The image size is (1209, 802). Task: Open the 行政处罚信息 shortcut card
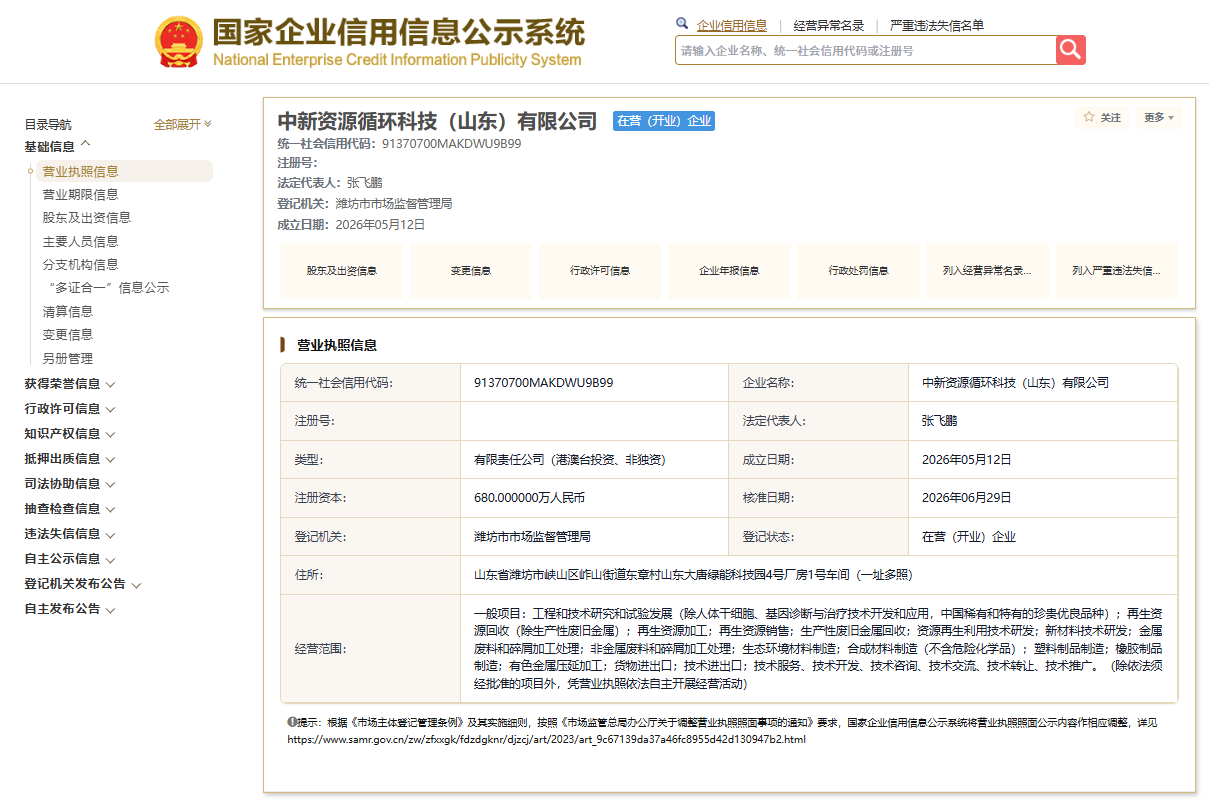point(858,270)
